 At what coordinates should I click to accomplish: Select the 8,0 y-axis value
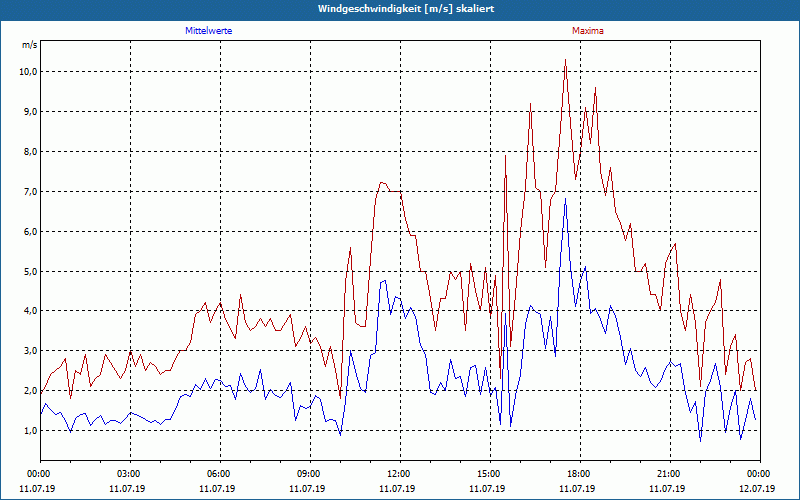[x=30, y=152]
